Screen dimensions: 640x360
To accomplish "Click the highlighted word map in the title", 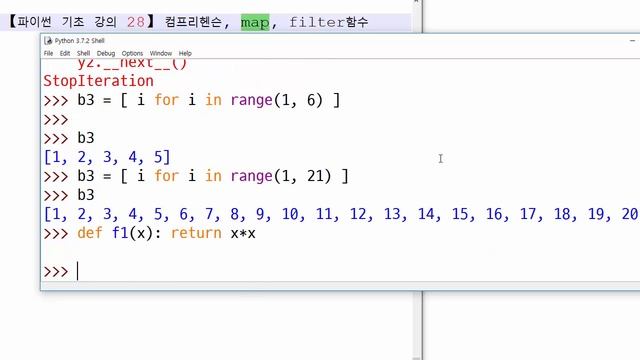I will click(x=255, y=22).
